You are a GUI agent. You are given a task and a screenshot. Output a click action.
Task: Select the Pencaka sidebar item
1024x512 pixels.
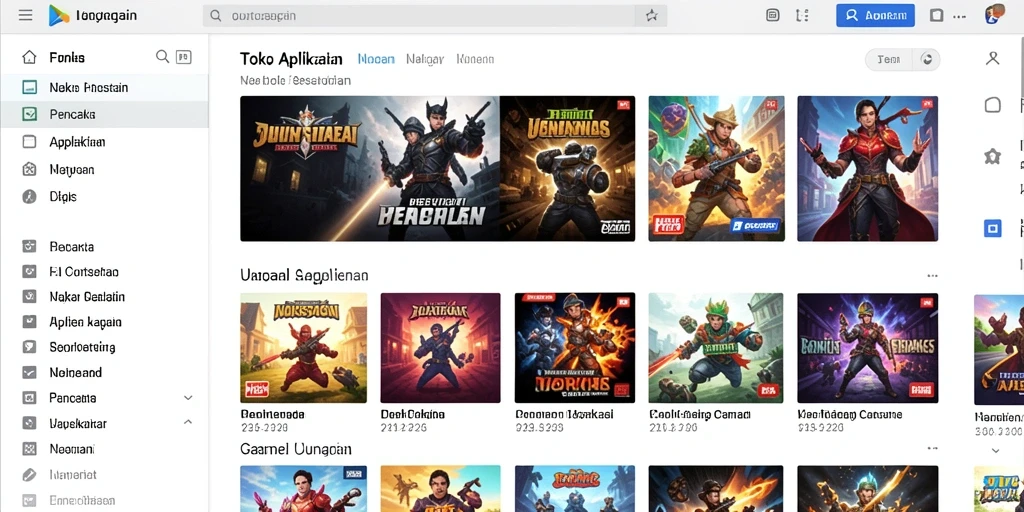[104, 114]
